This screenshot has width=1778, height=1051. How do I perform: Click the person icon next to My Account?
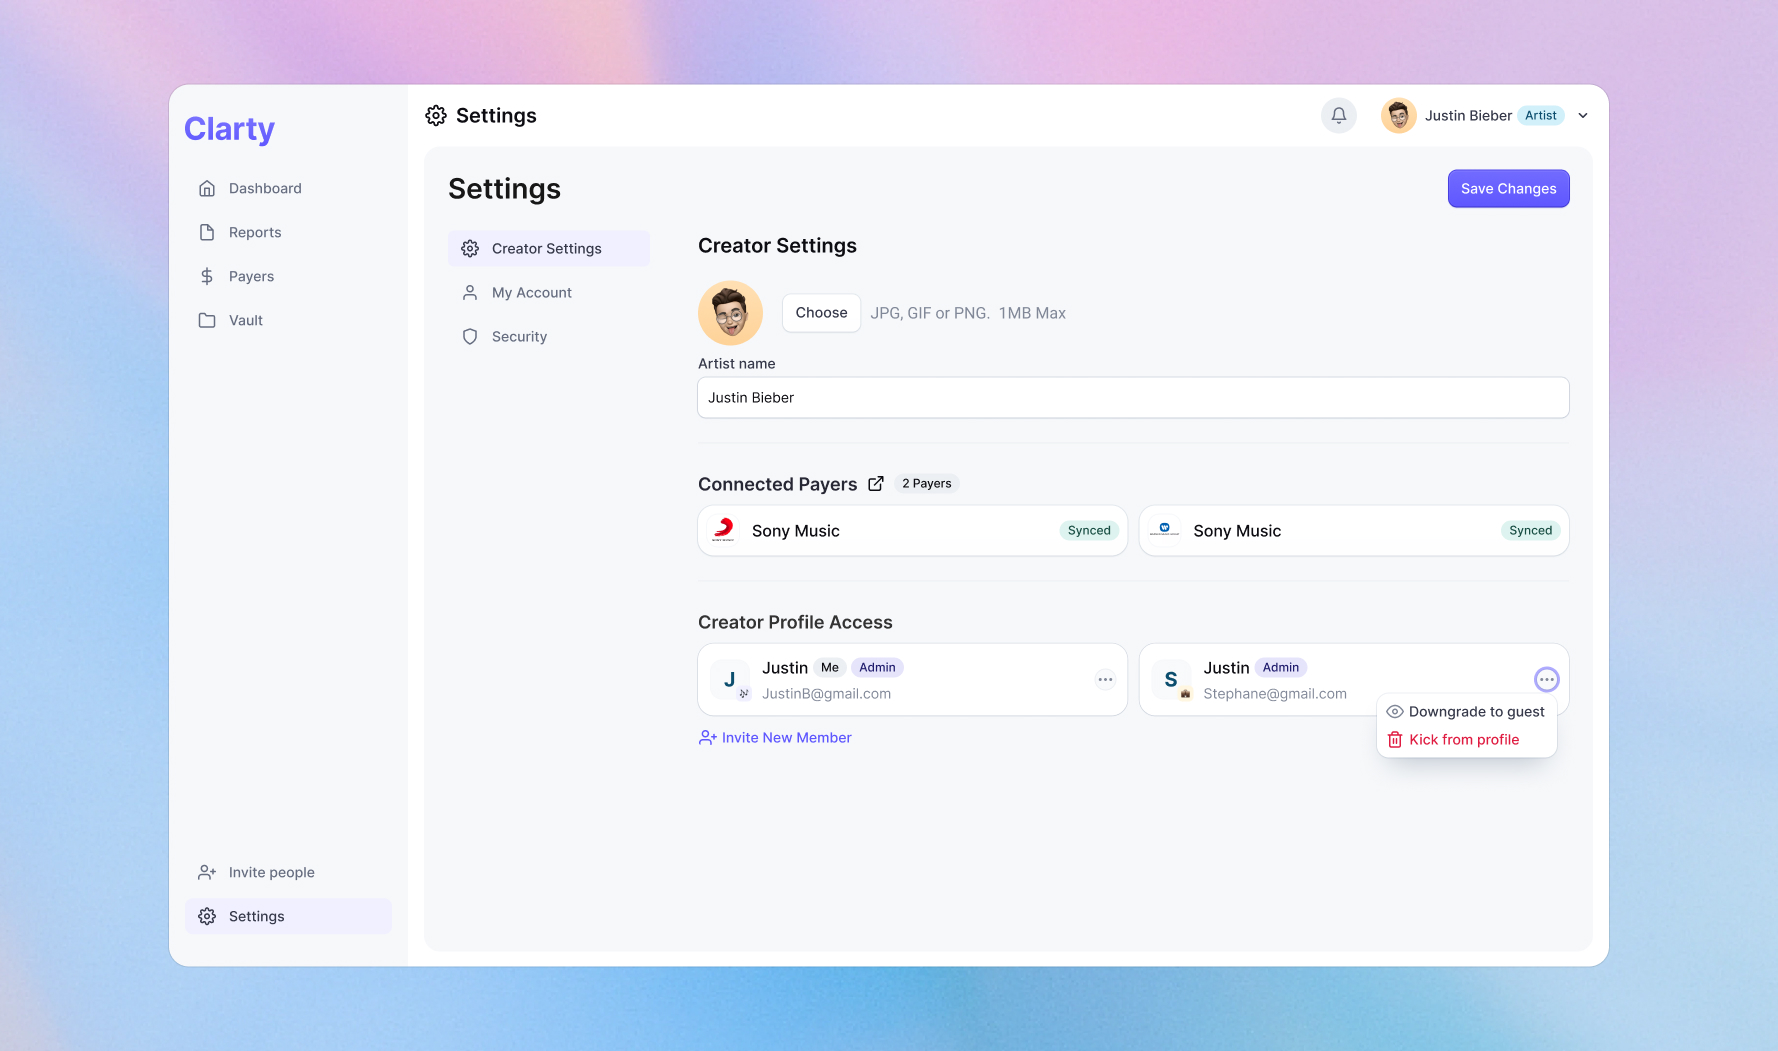click(x=470, y=292)
